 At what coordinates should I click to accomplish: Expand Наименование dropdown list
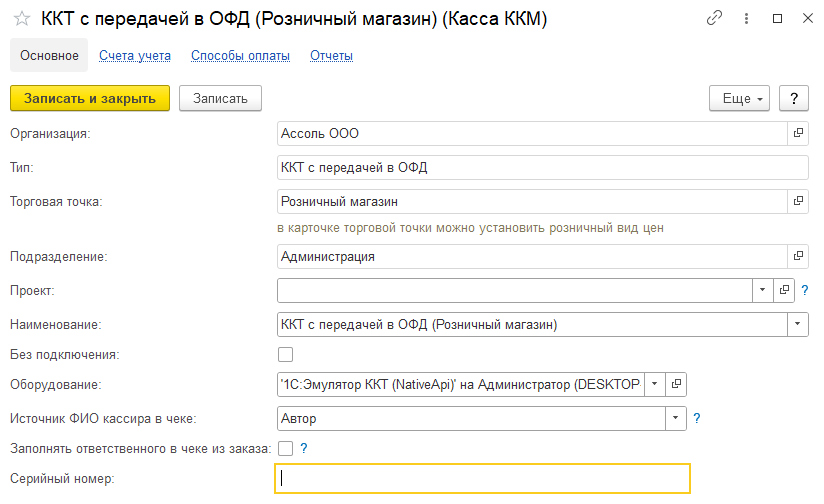[798, 324]
